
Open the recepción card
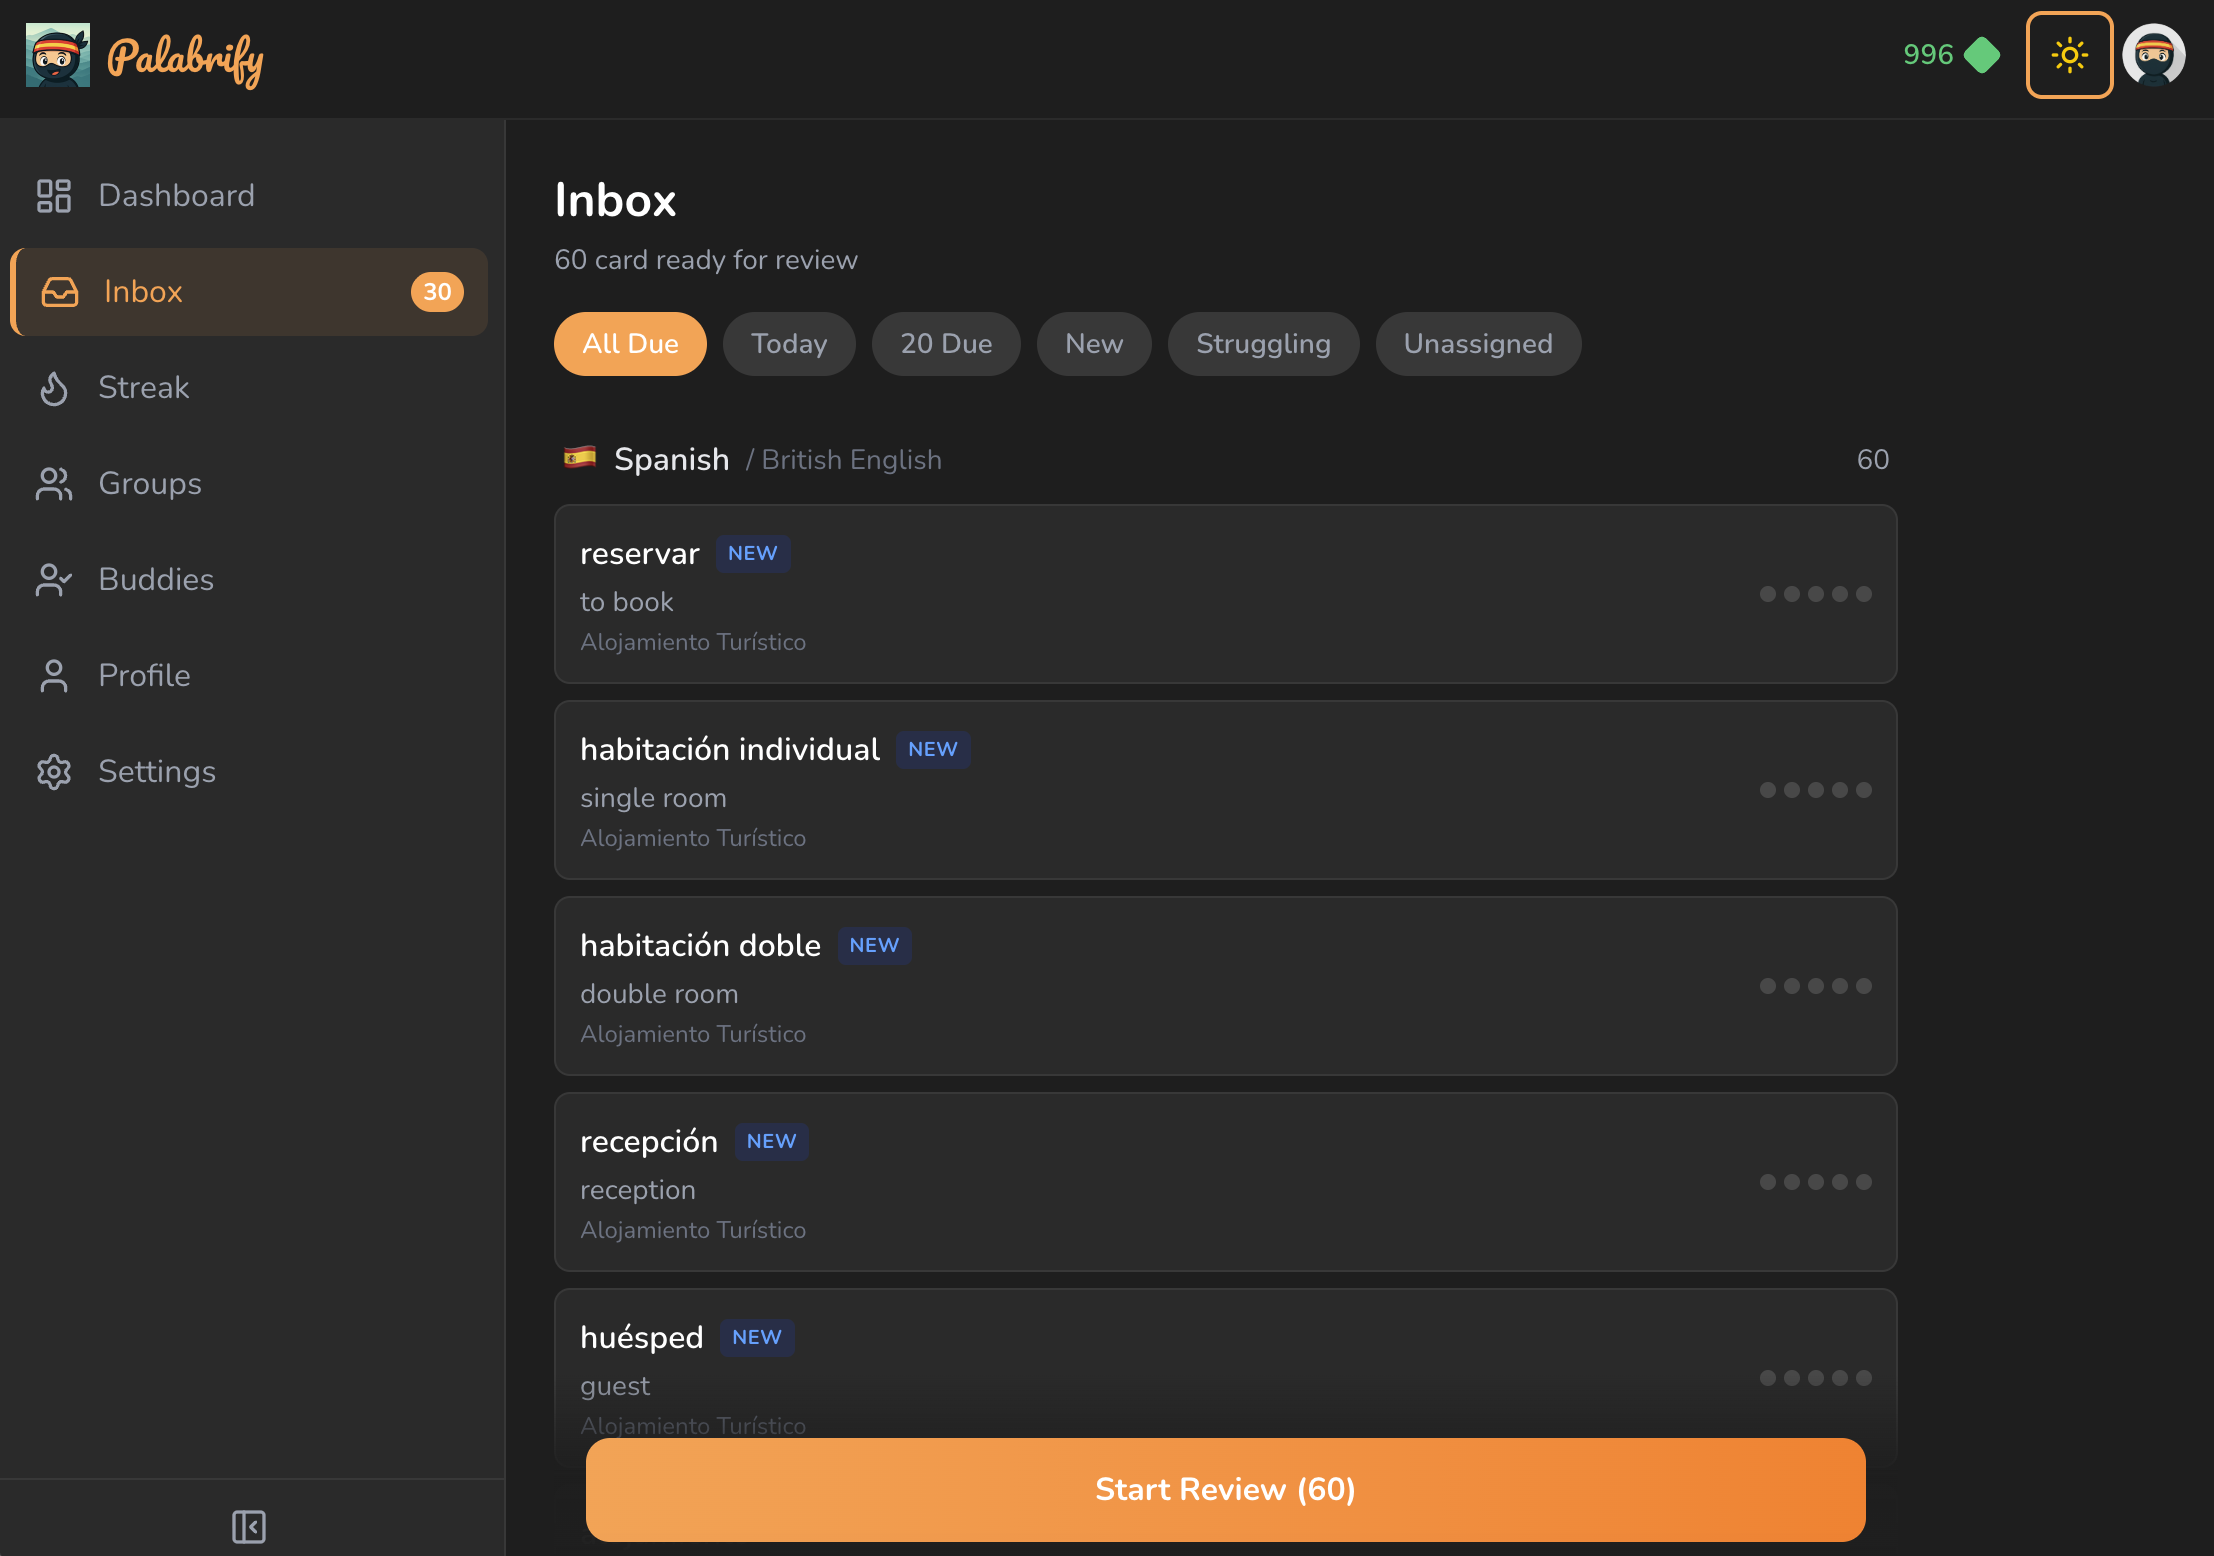tap(1225, 1182)
